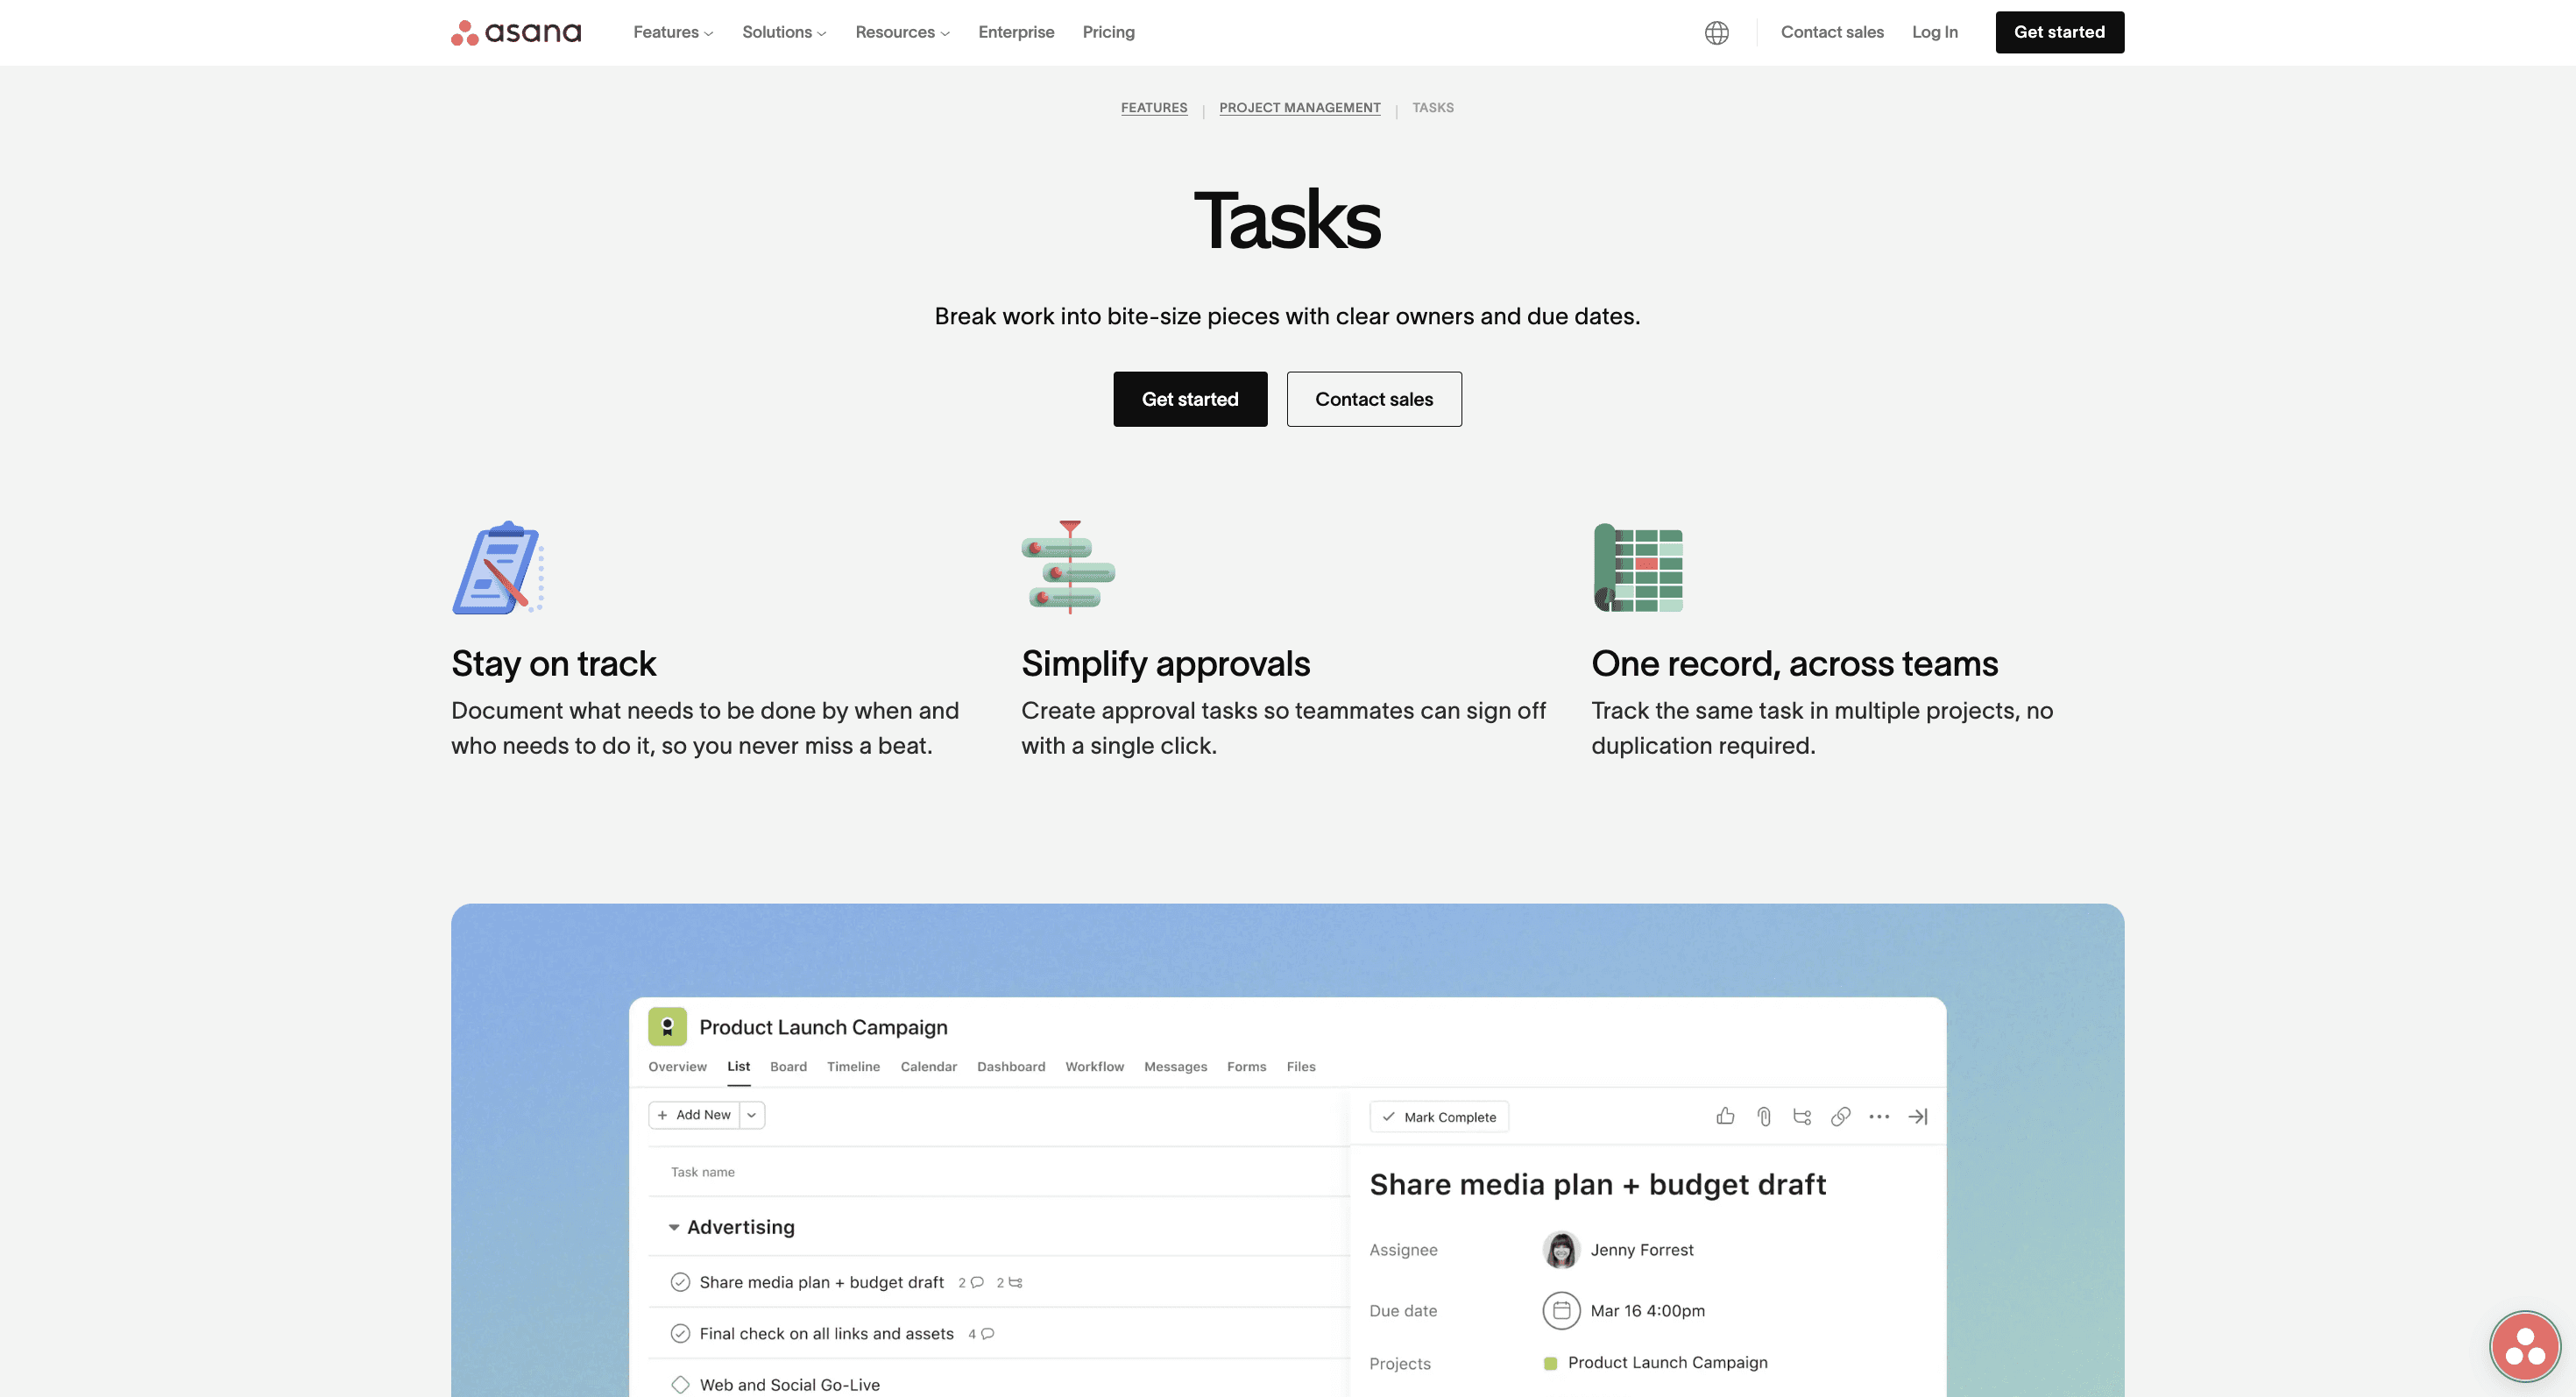Expand the Add New dropdown arrow
The width and height of the screenshot is (2576, 1397).
click(x=752, y=1114)
